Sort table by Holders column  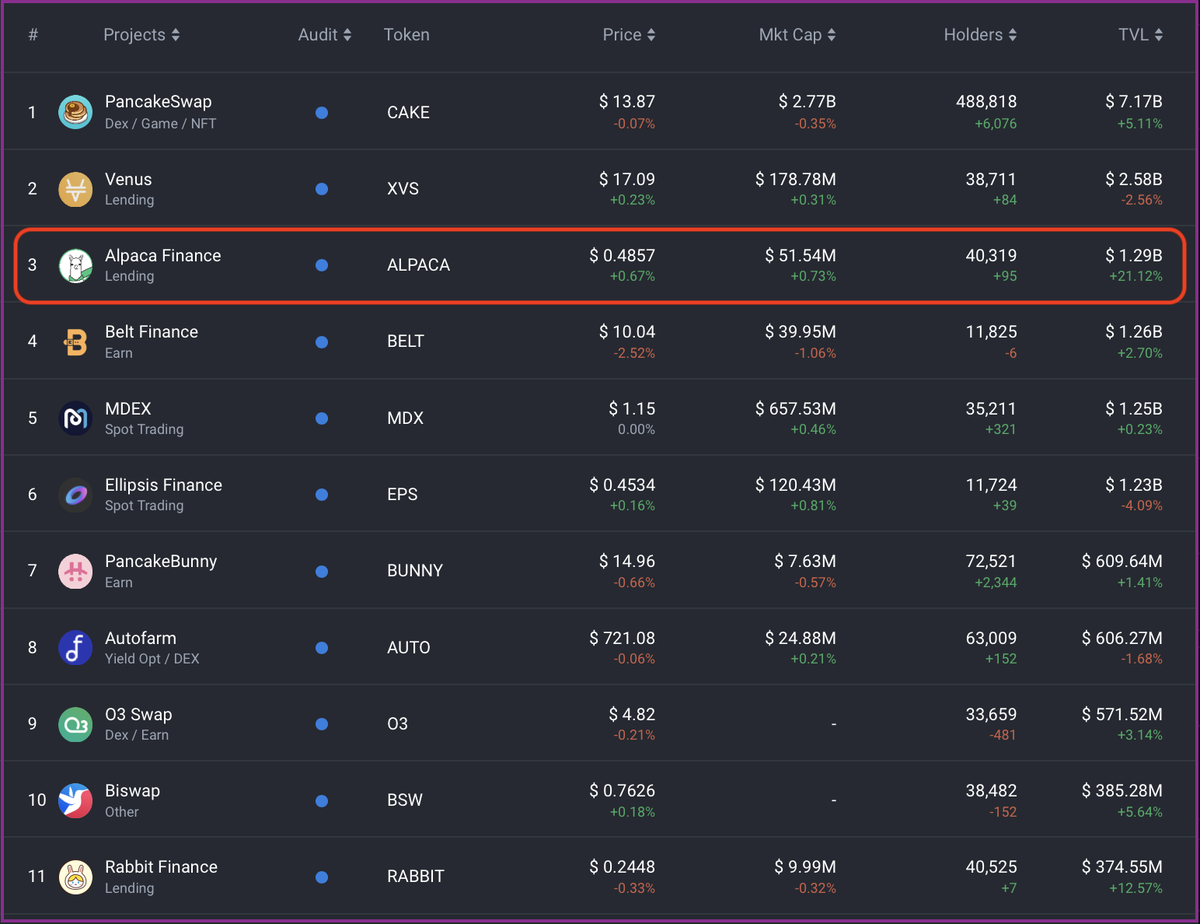point(980,35)
